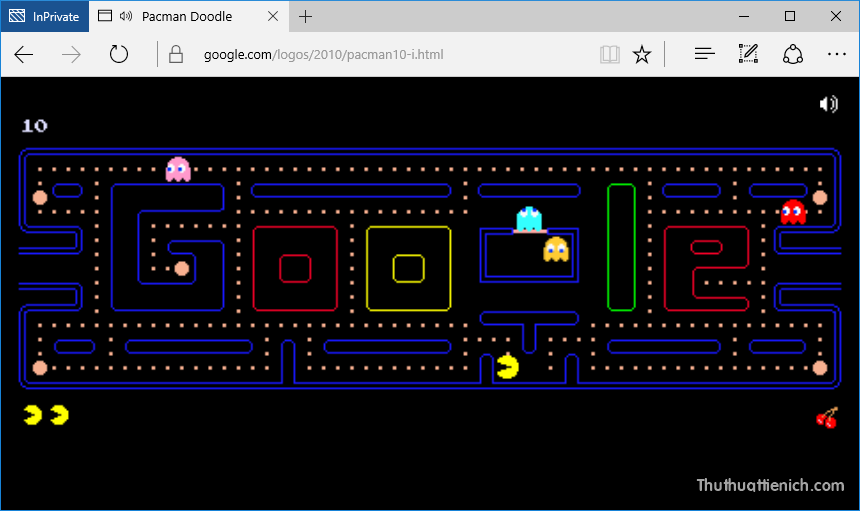This screenshot has height=511, width=860.
Task: Mute the game sound speaker icon
Action: (x=828, y=104)
